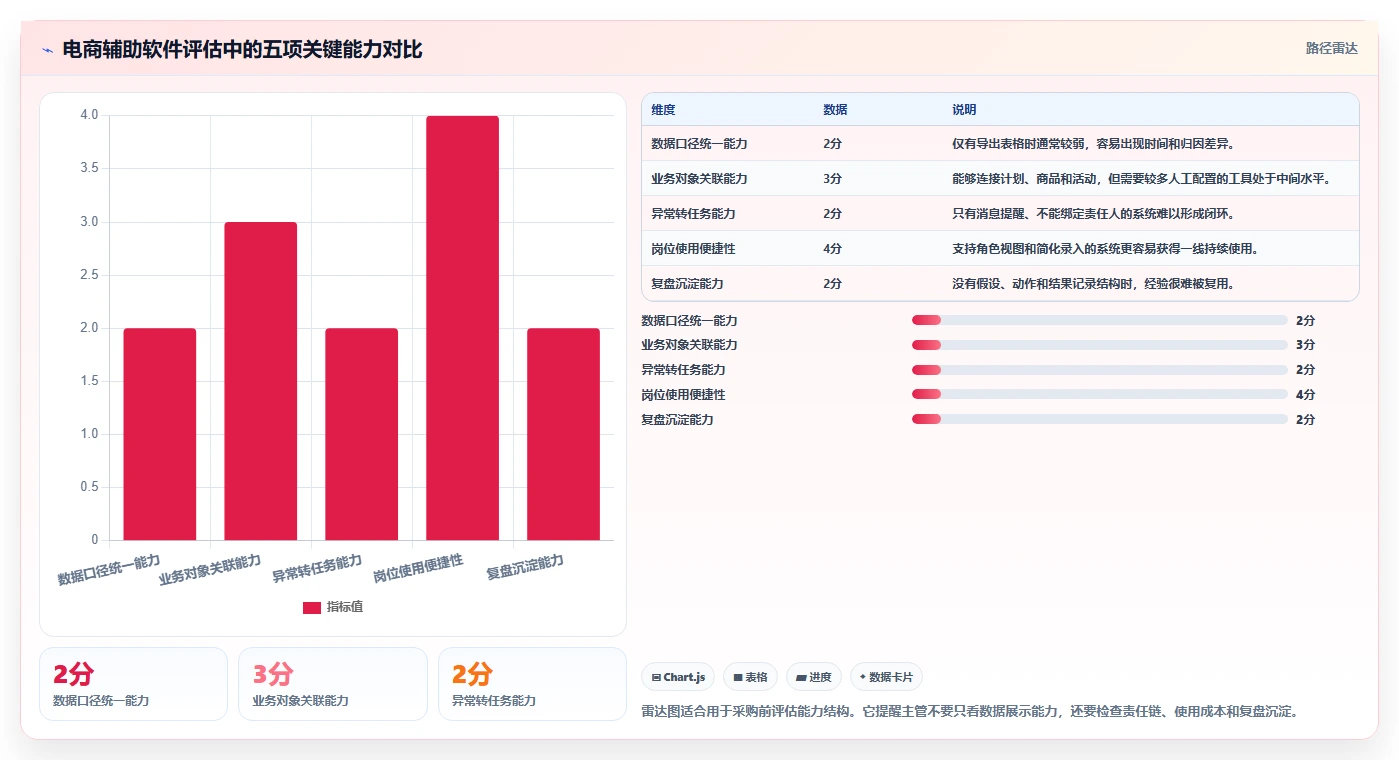This screenshot has height=760, width=1399.
Task: Click progress bar for 异常转任务能力
Action: click(1099, 370)
